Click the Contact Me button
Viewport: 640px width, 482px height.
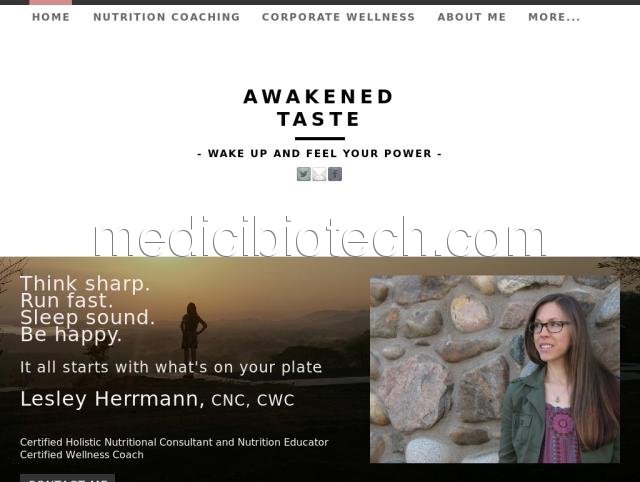pos(67,478)
